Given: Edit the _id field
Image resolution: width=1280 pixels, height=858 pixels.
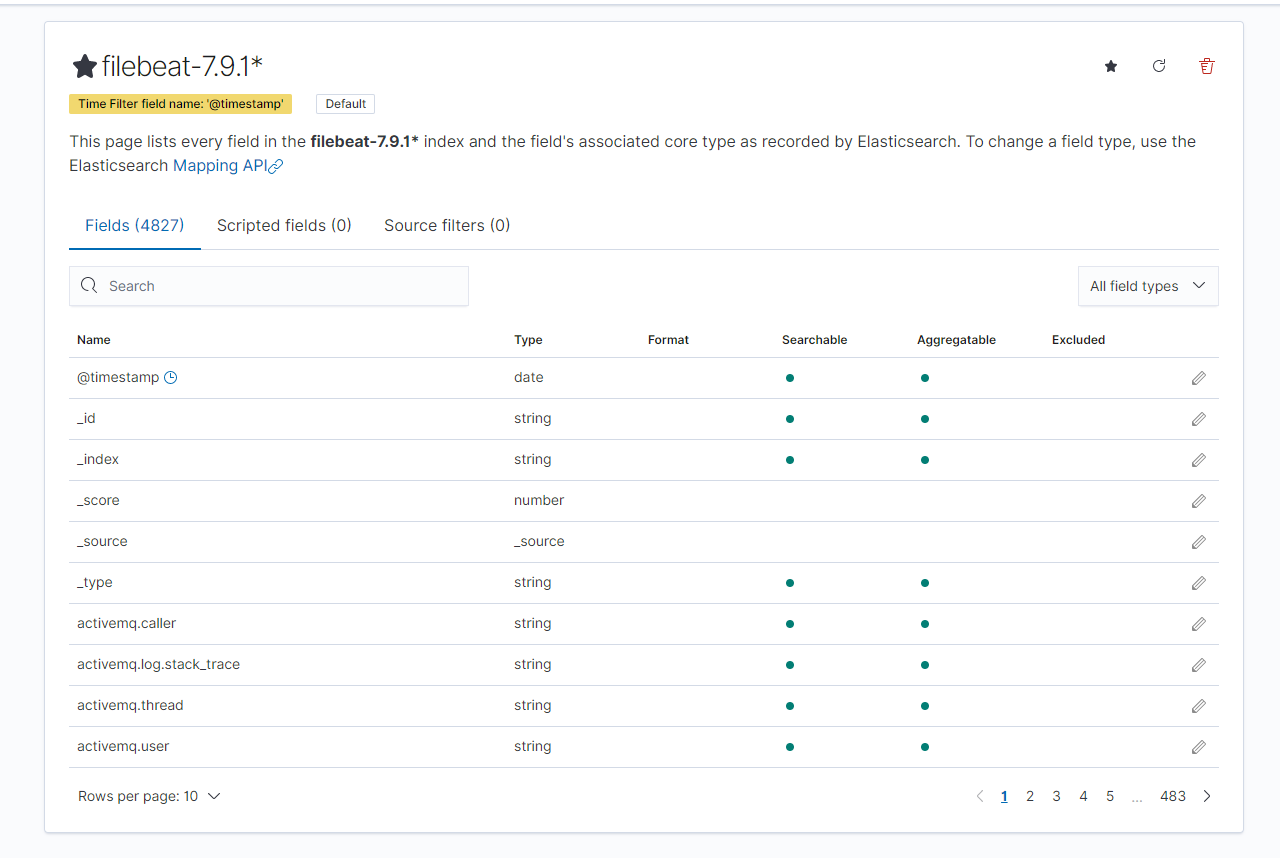Looking at the screenshot, I should [x=1198, y=419].
